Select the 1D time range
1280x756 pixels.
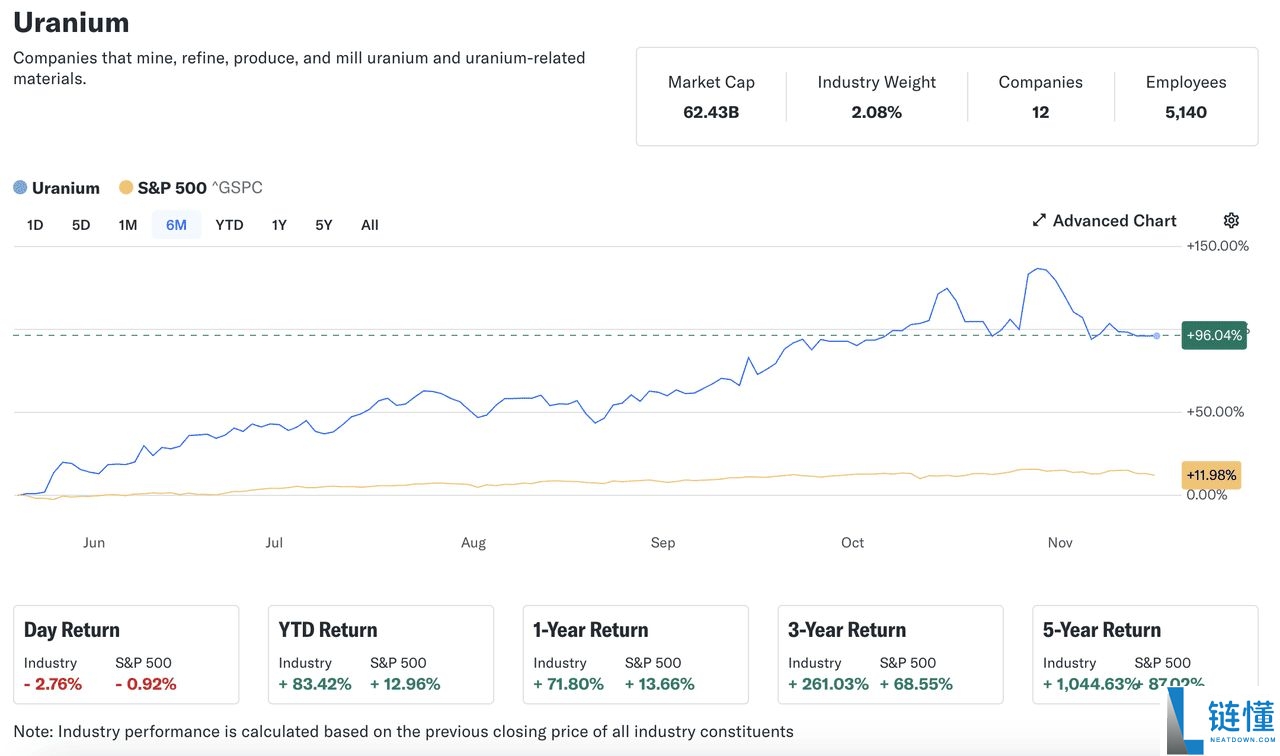point(35,225)
